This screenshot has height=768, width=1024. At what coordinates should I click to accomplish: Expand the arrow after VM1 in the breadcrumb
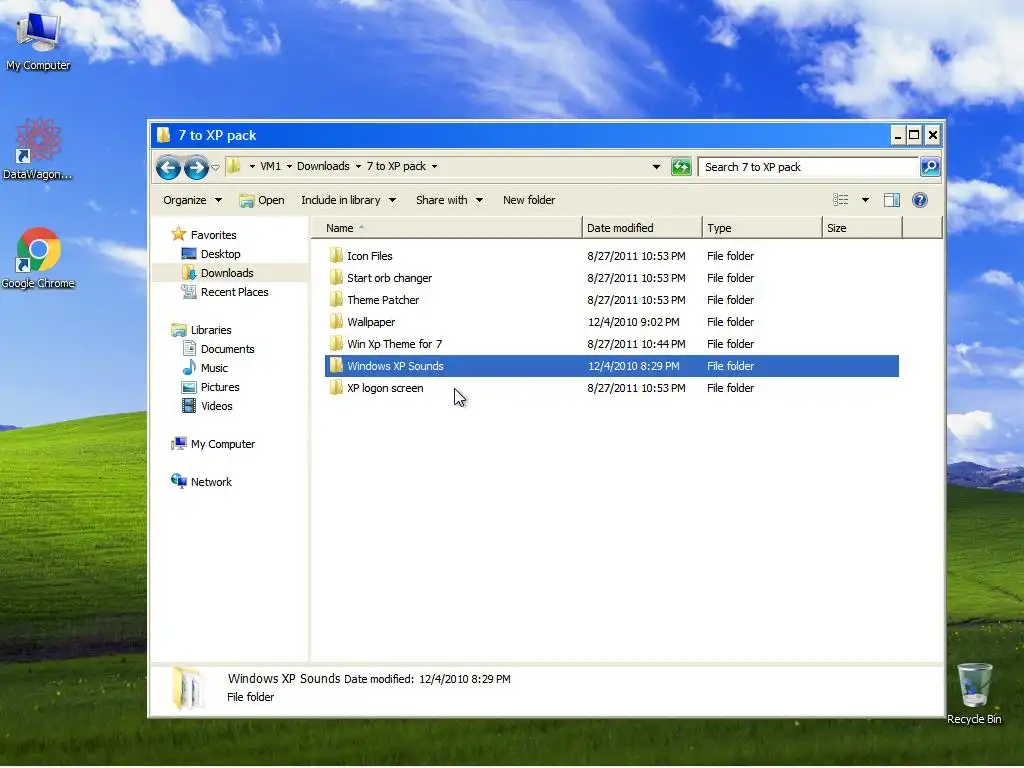pyautogui.click(x=289, y=167)
